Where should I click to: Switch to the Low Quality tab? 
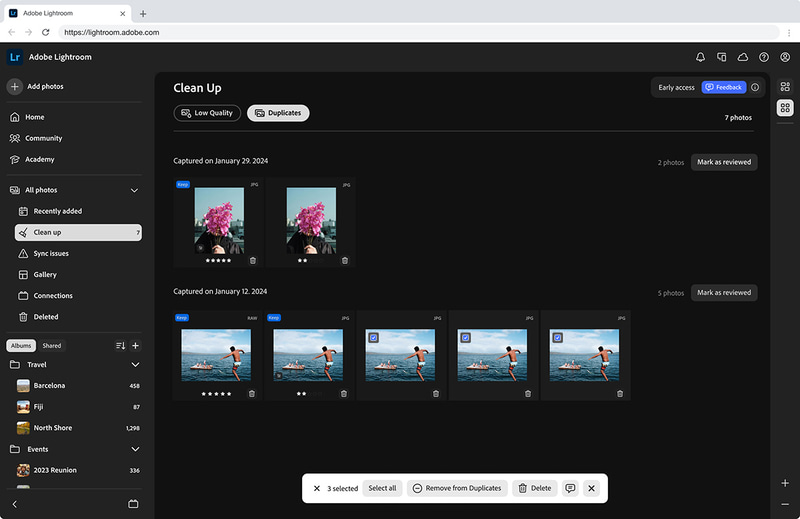(207, 113)
